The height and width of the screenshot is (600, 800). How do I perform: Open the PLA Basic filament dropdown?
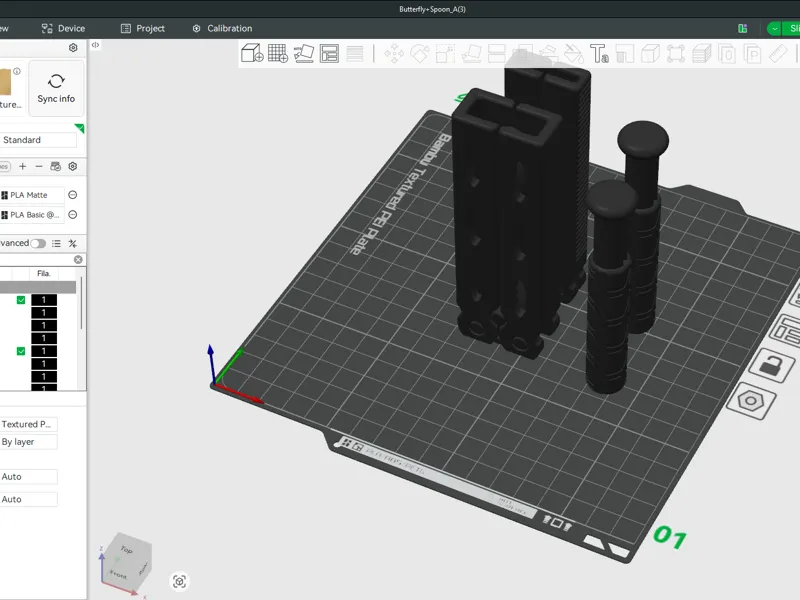pyautogui.click(x=32, y=215)
